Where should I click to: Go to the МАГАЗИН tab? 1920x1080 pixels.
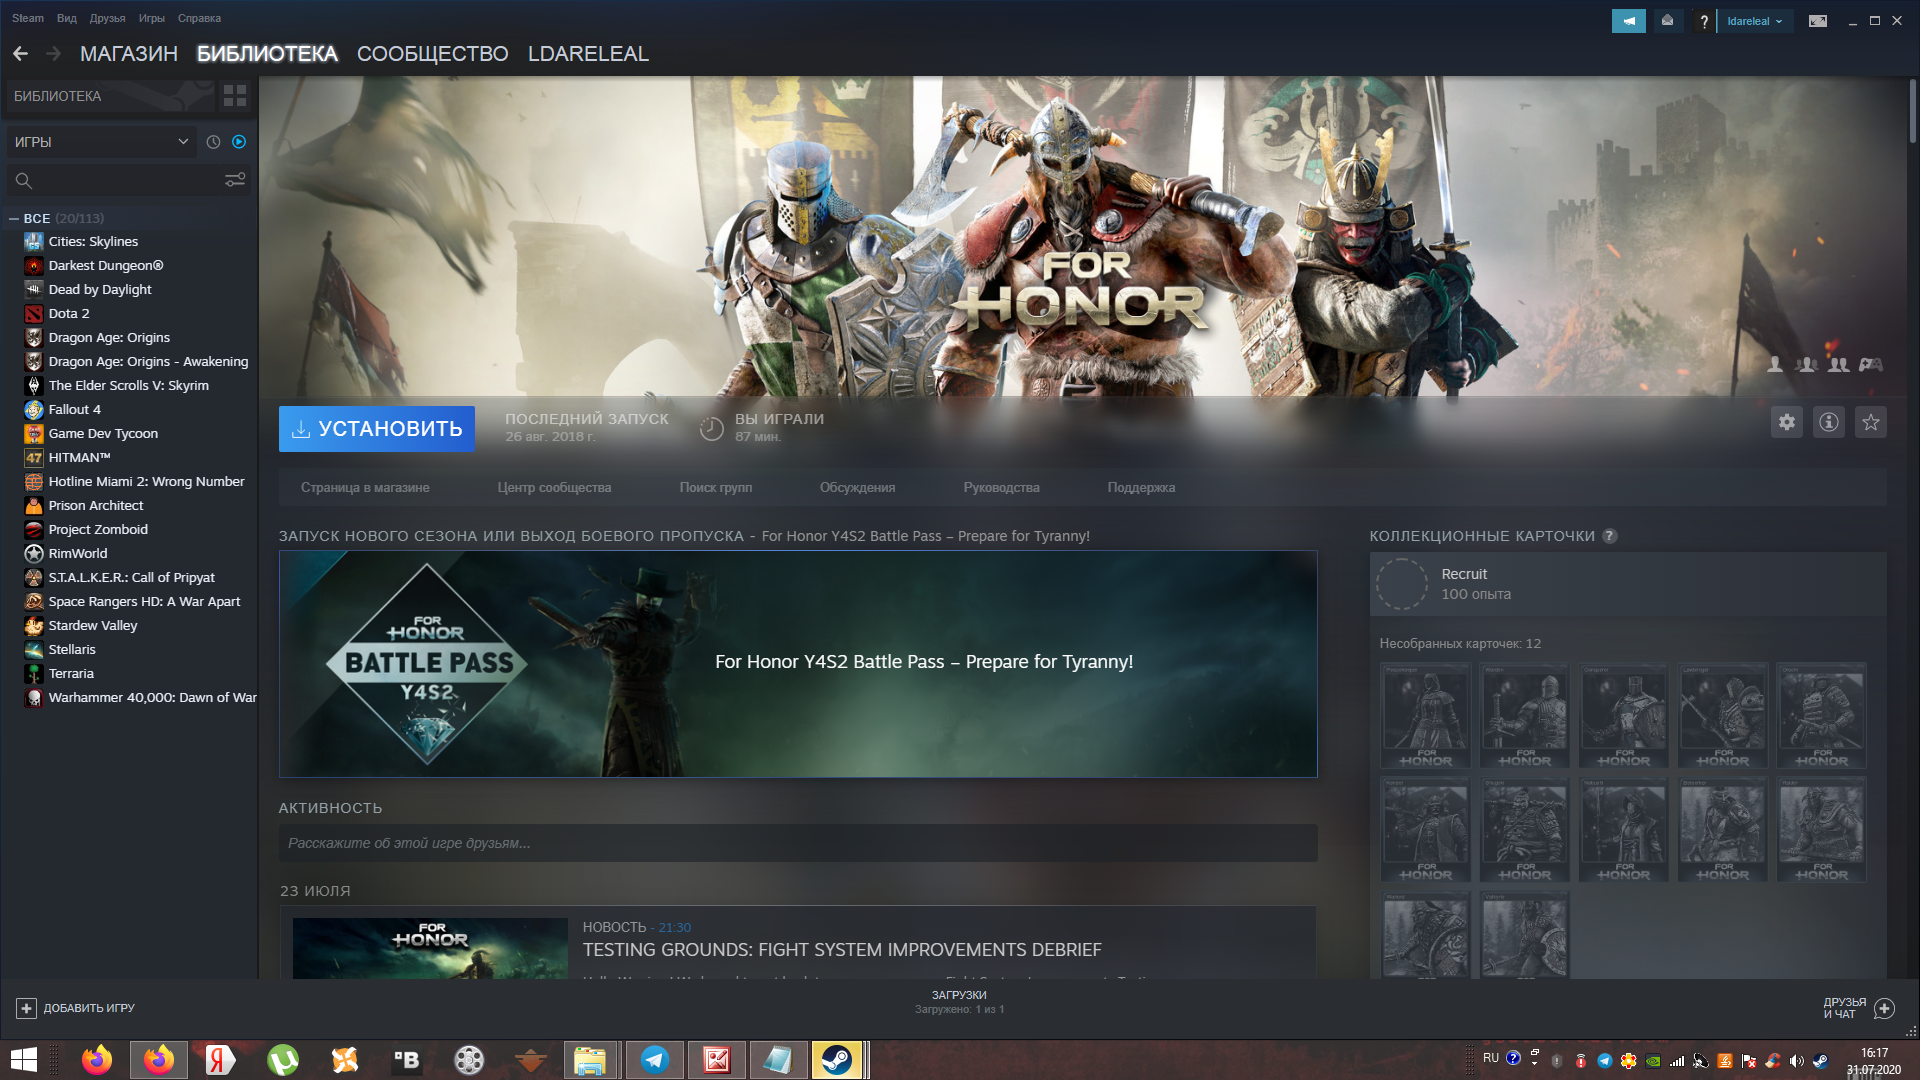(129, 54)
